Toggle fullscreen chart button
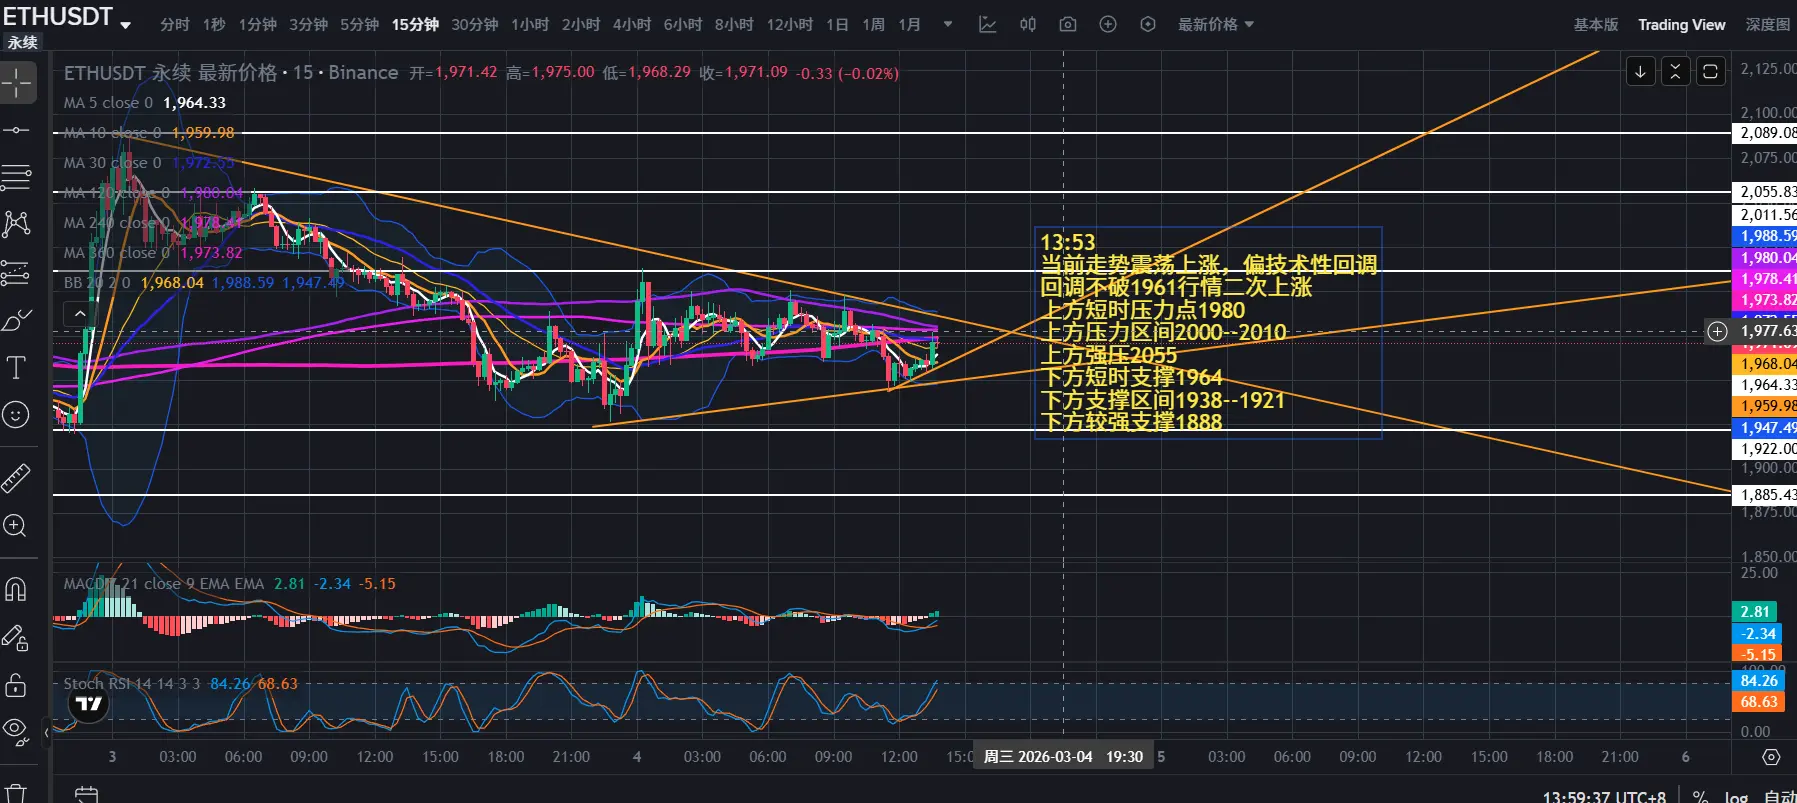Image resolution: width=1797 pixels, height=803 pixels. (x=1711, y=71)
